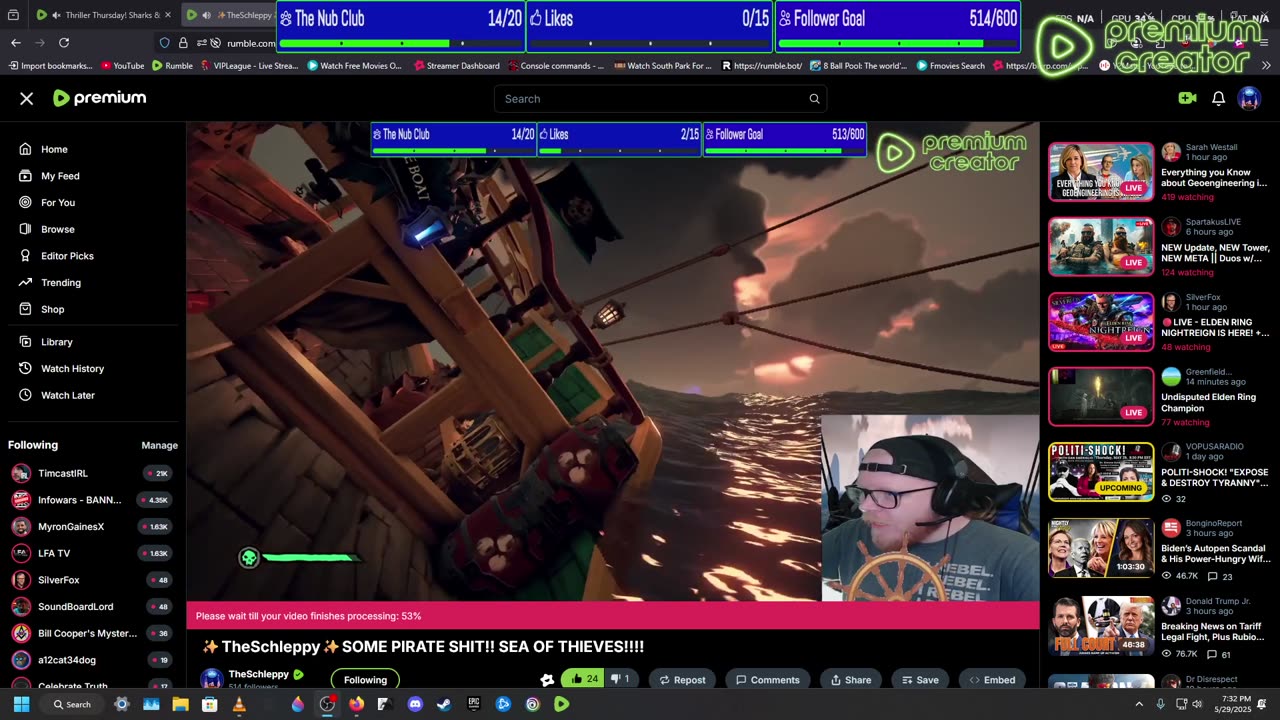Reload the page with refresh icon
The height and width of the screenshot is (720, 1280).
pyautogui.click(x=64, y=43)
